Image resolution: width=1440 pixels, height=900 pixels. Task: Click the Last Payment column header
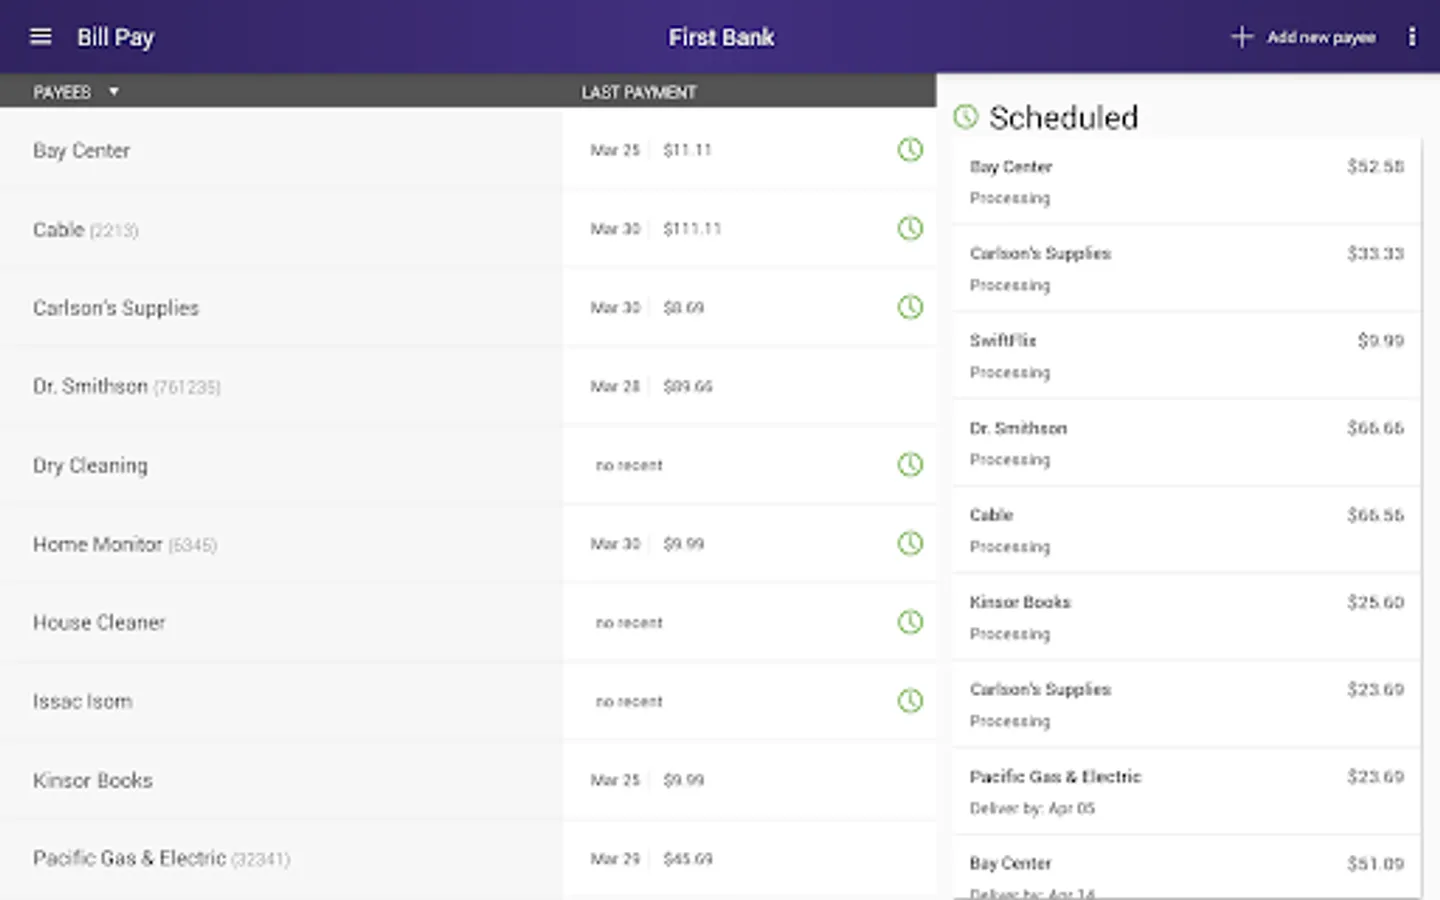point(639,92)
